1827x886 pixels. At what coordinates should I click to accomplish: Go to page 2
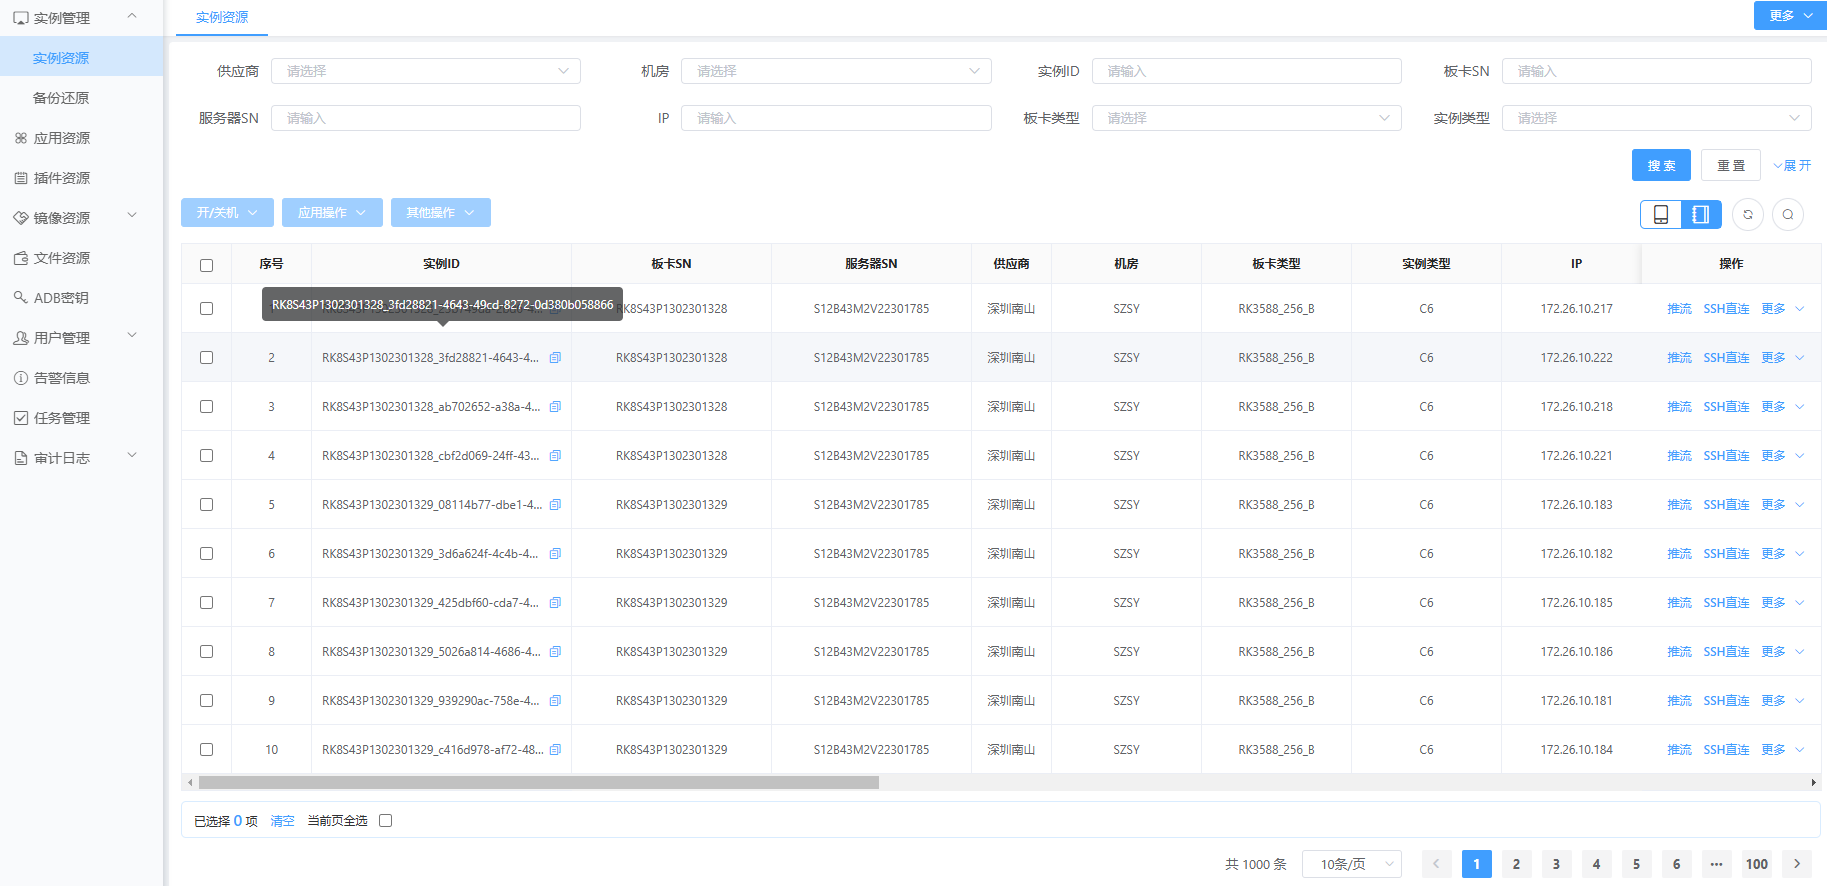click(x=1517, y=864)
